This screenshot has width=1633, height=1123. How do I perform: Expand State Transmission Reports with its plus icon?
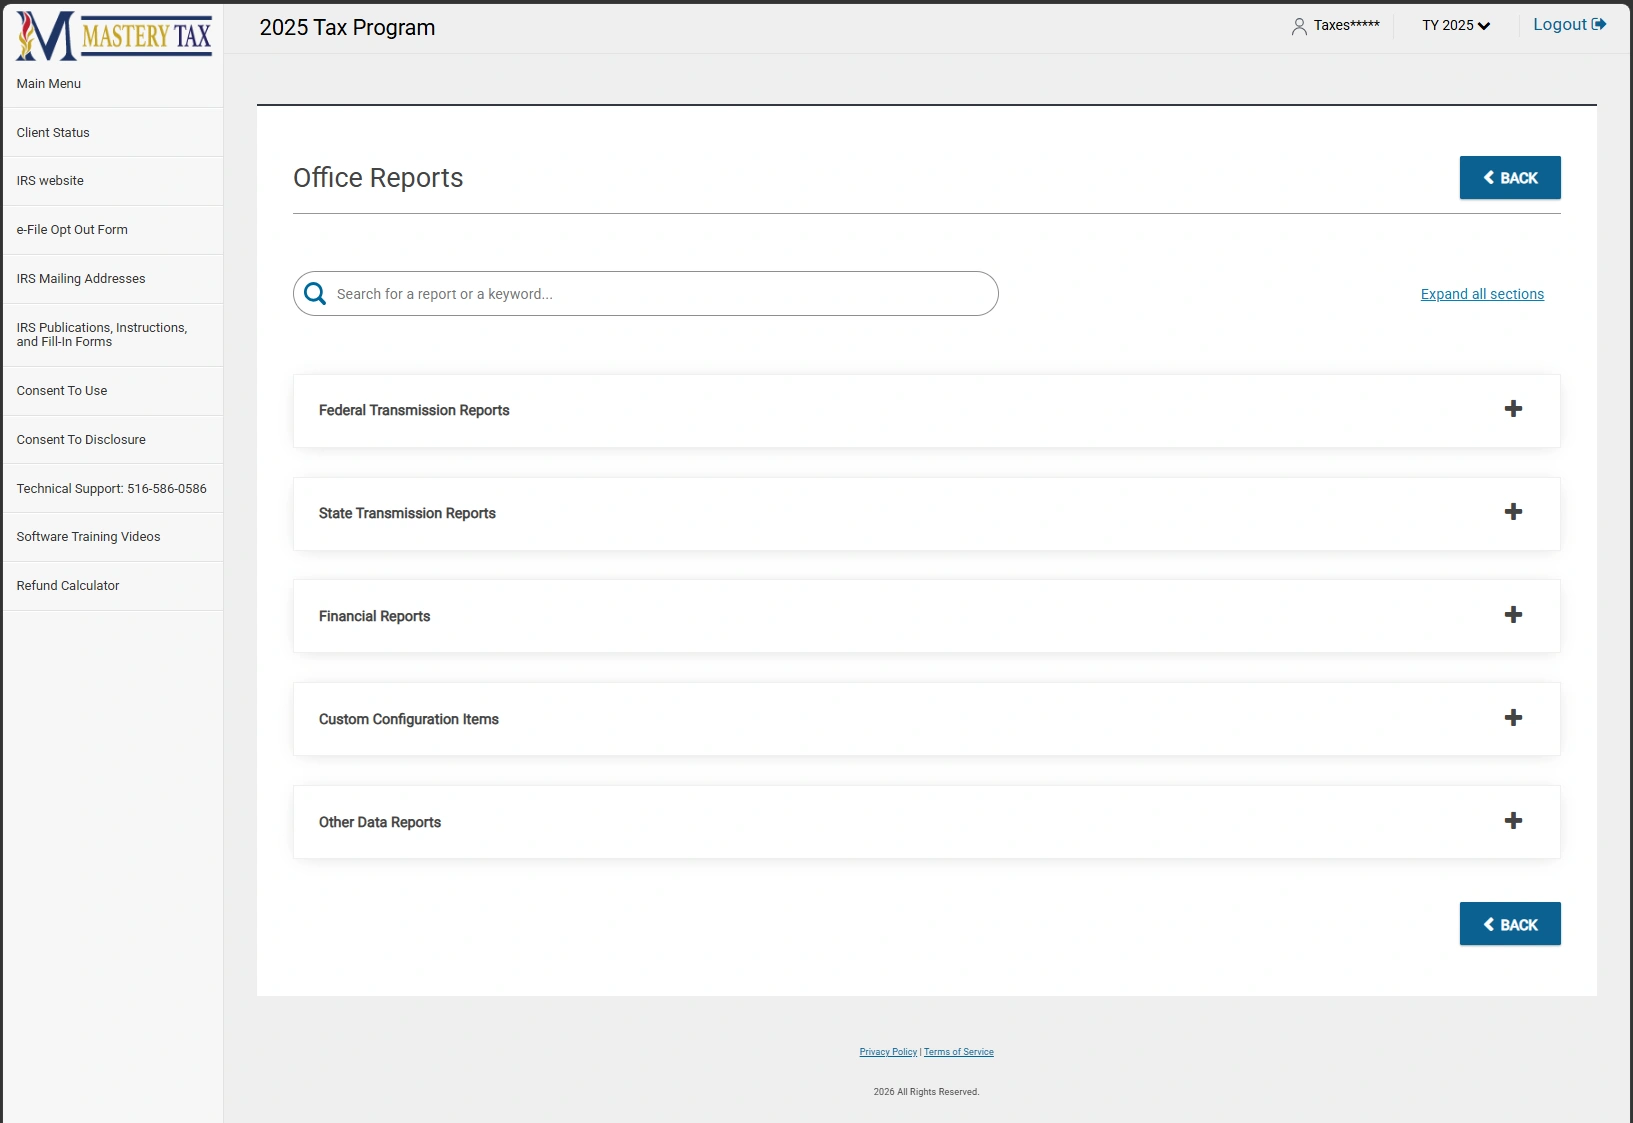1513,512
